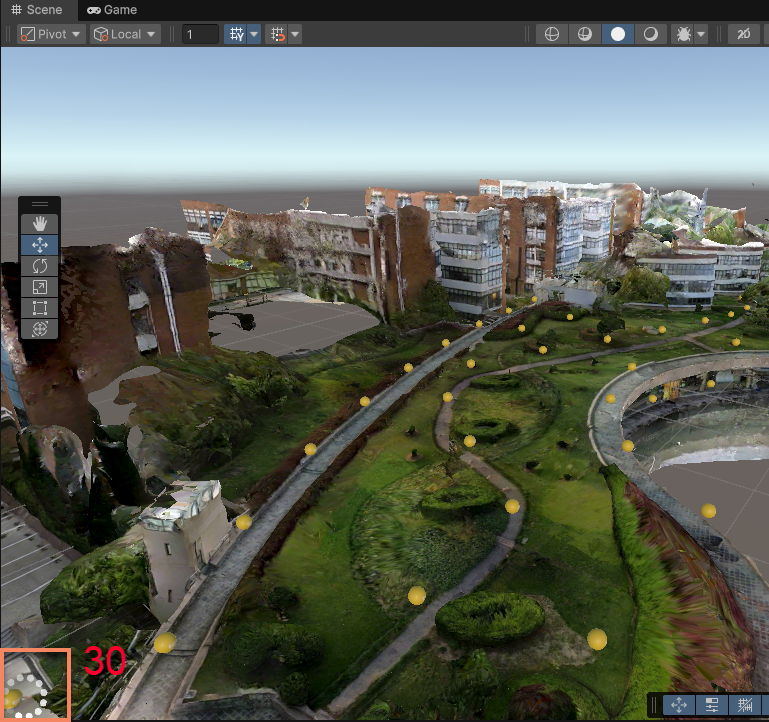Enable the shaded sphere draw mode
This screenshot has height=722, width=769.
point(618,34)
